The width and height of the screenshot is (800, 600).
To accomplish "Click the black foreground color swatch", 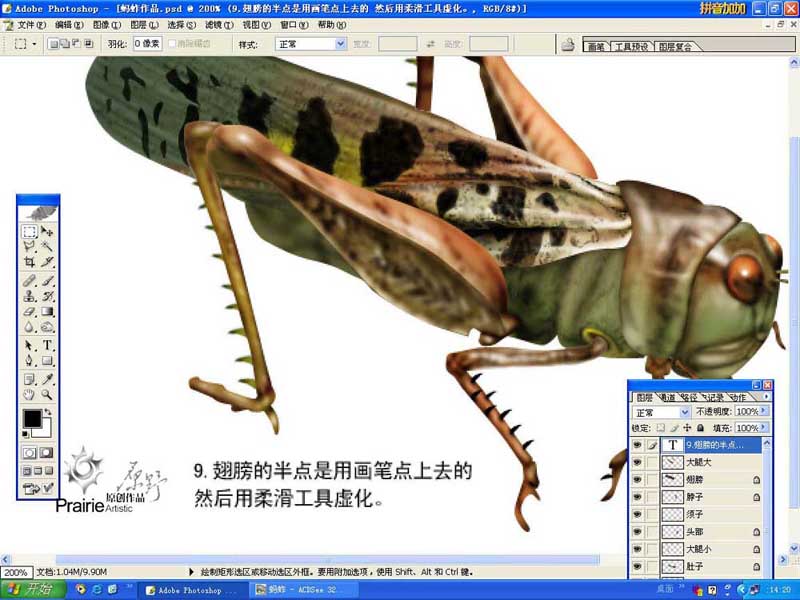I will point(32,418).
